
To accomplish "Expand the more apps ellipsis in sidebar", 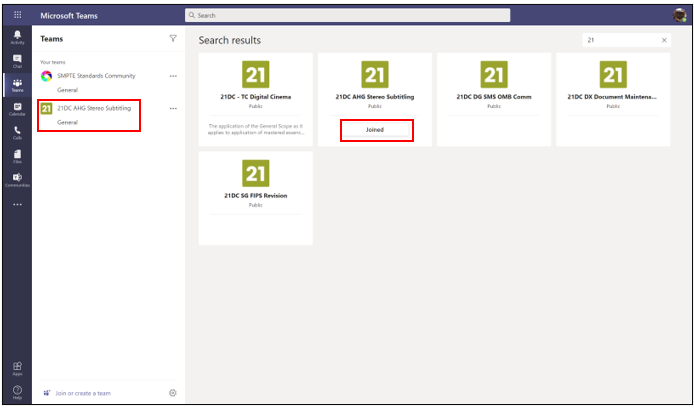I will 17,204.
